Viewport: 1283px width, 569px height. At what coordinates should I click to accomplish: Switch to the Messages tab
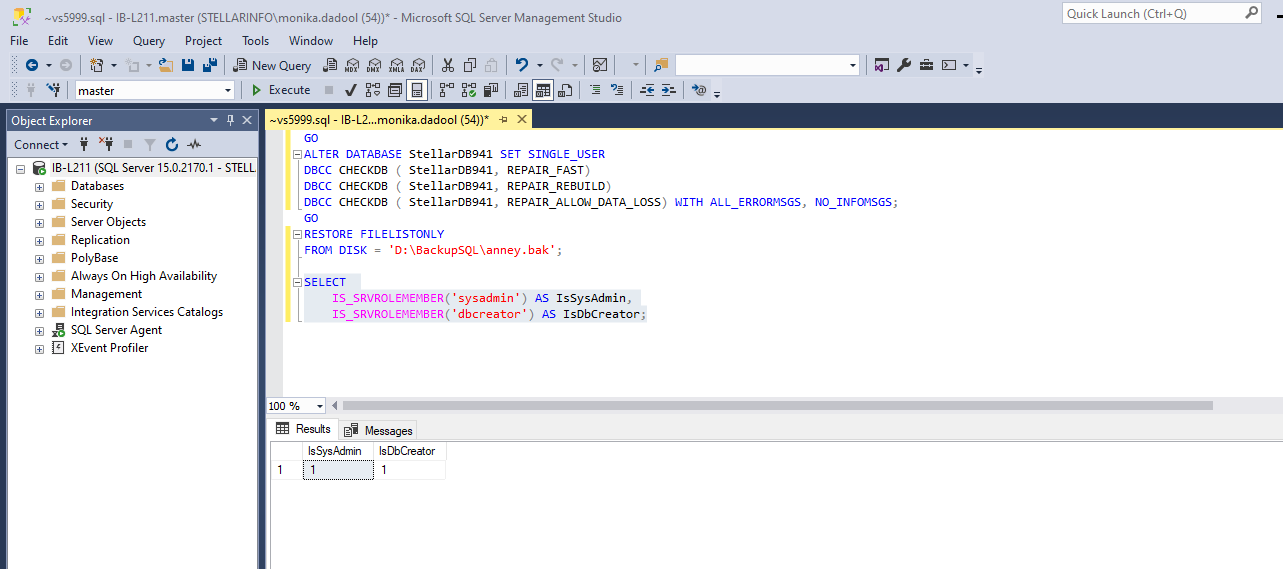(378, 430)
